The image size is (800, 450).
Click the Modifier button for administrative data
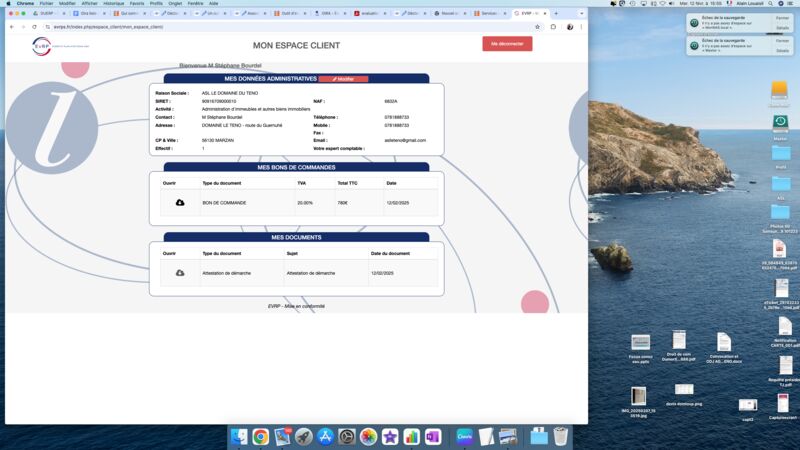click(343, 78)
